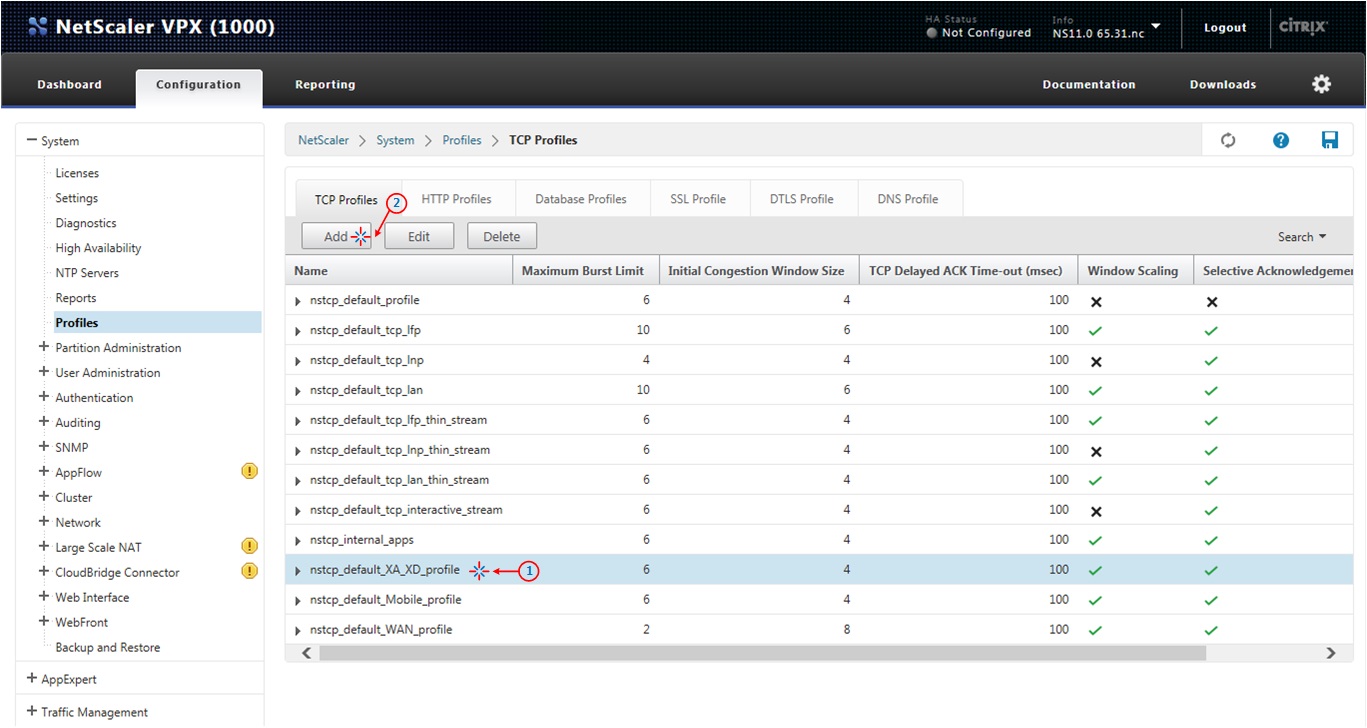Click the CloudBridge Connector warning icon
This screenshot has width=1367, height=728.
(250, 571)
